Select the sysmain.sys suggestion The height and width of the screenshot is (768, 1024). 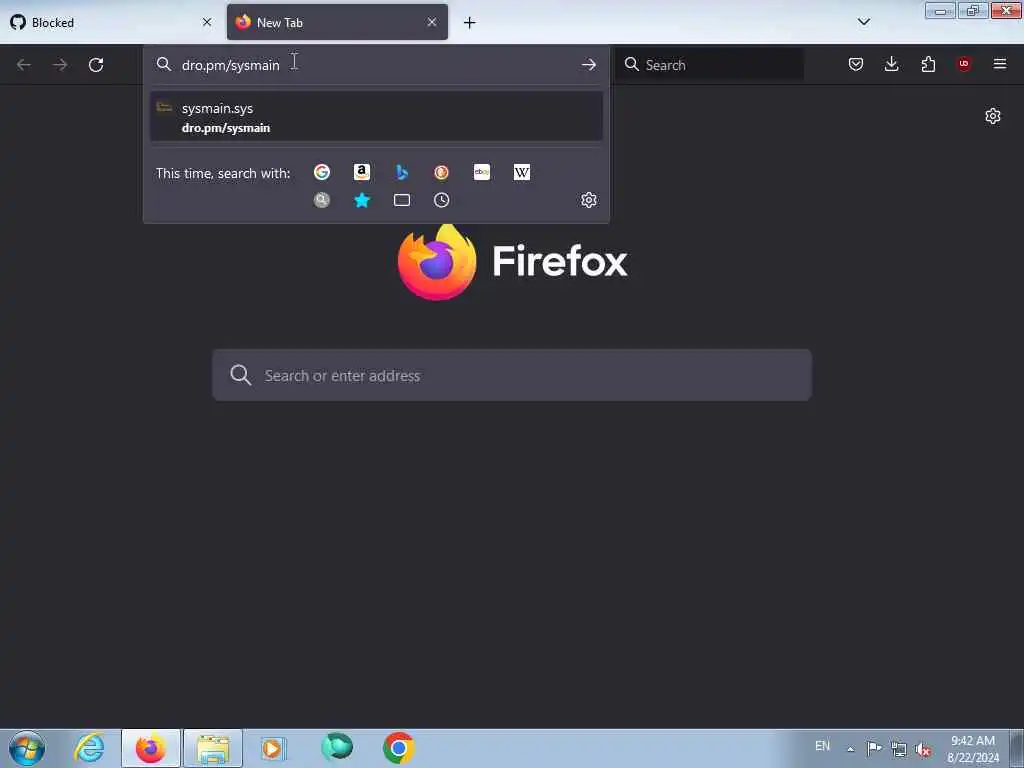click(376, 117)
